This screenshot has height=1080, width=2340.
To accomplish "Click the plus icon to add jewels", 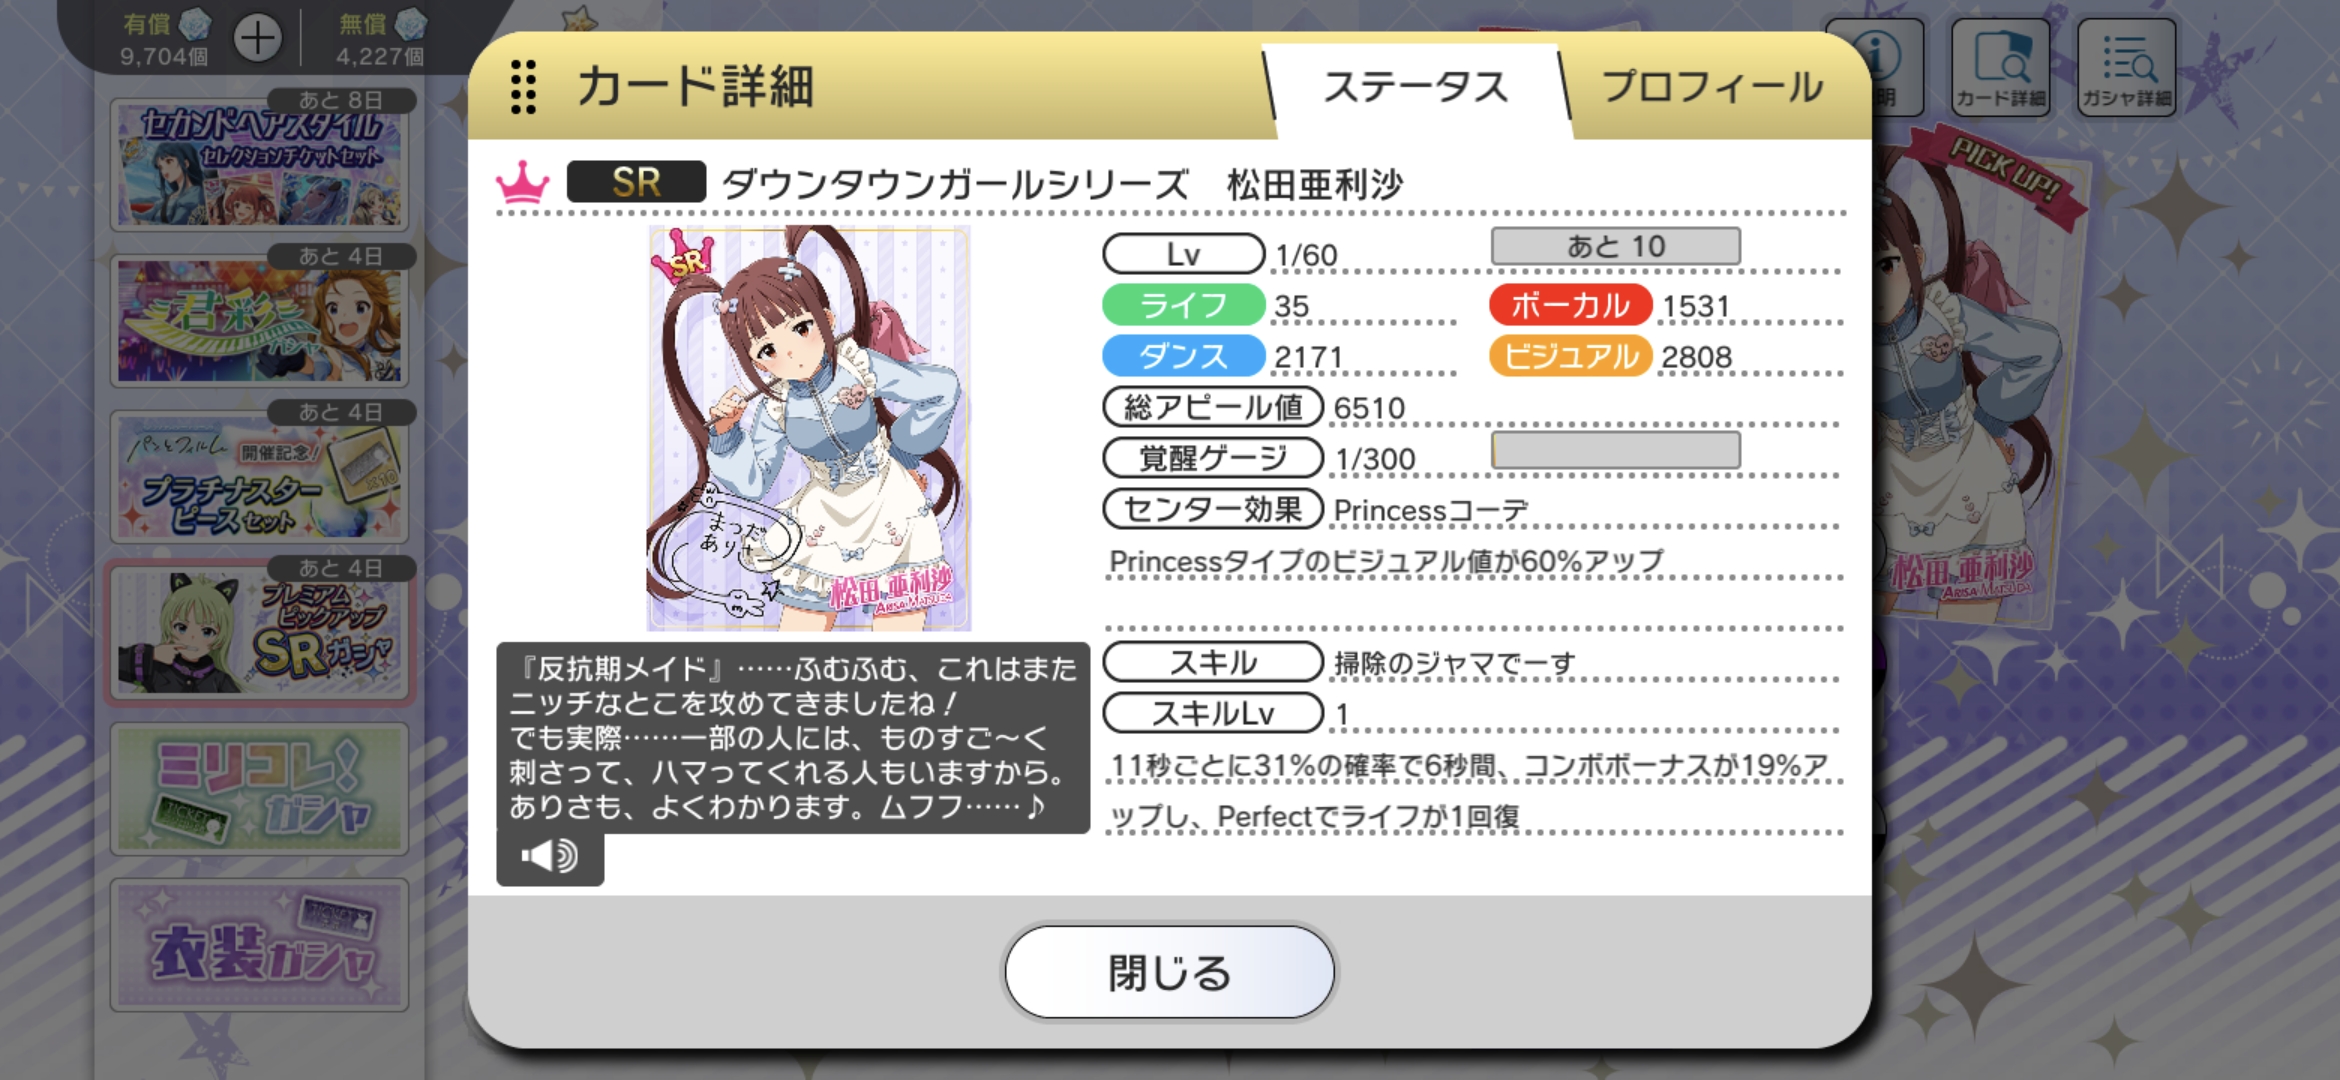I will point(258,40).
